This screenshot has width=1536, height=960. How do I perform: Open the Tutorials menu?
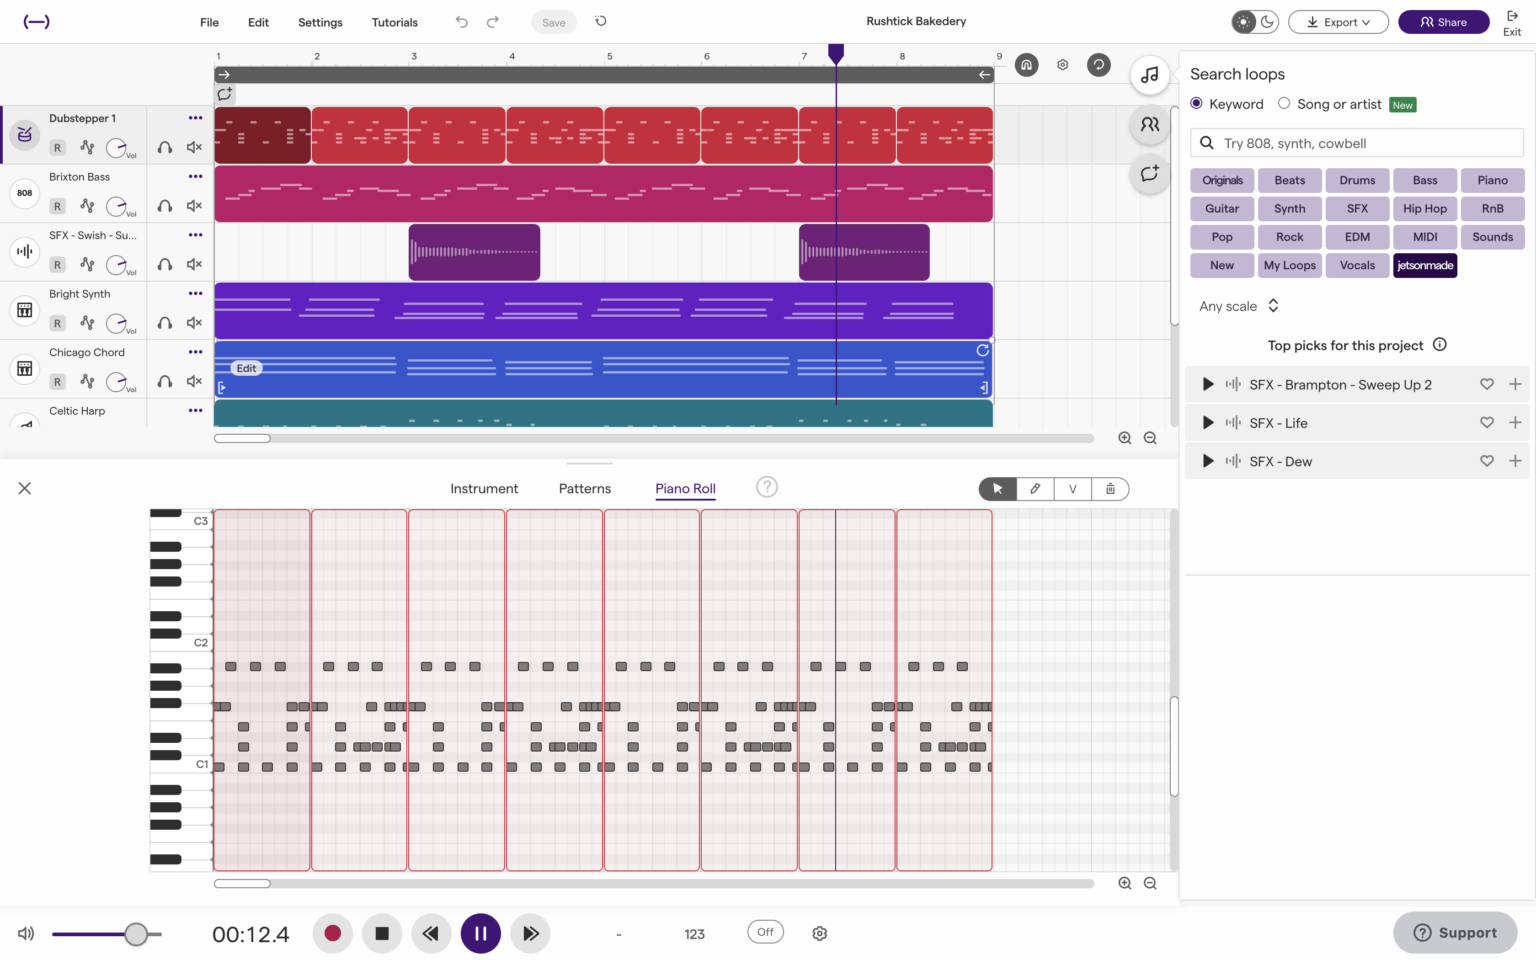tap(394, 22)
